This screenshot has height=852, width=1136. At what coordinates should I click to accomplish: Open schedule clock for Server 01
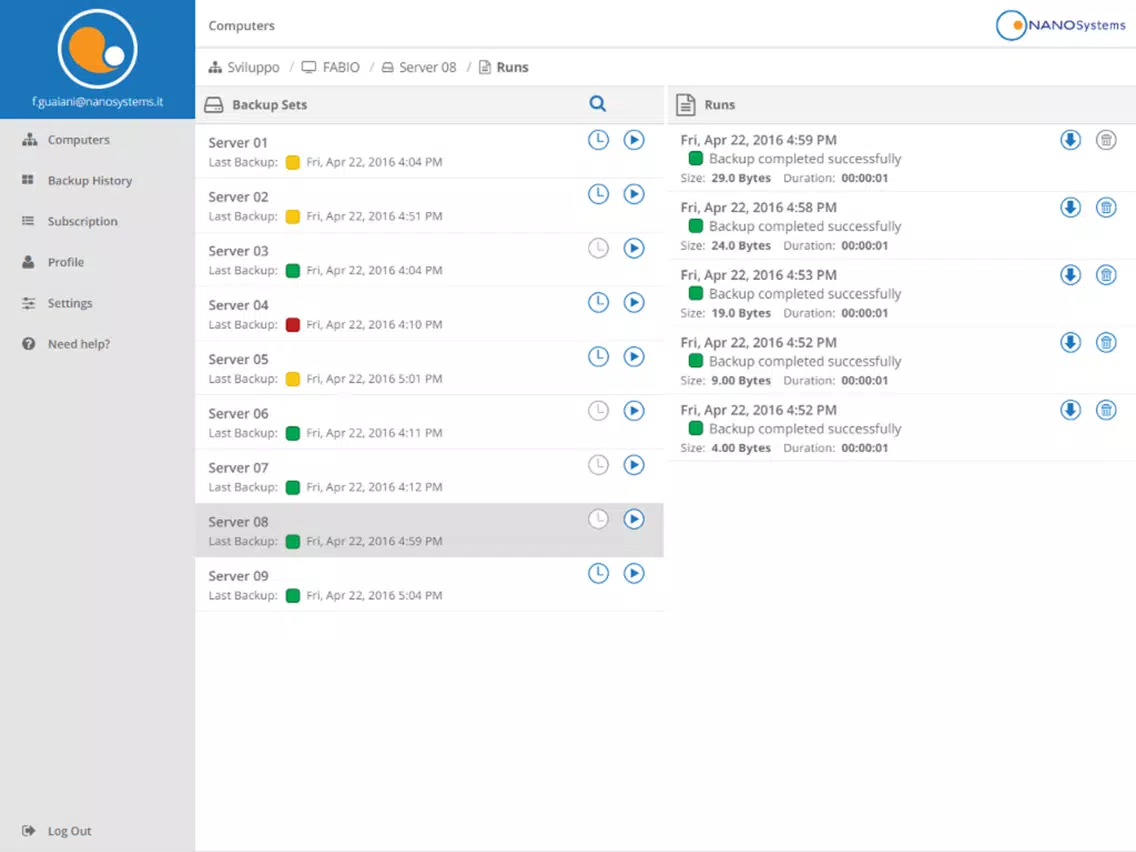(598, 140)
